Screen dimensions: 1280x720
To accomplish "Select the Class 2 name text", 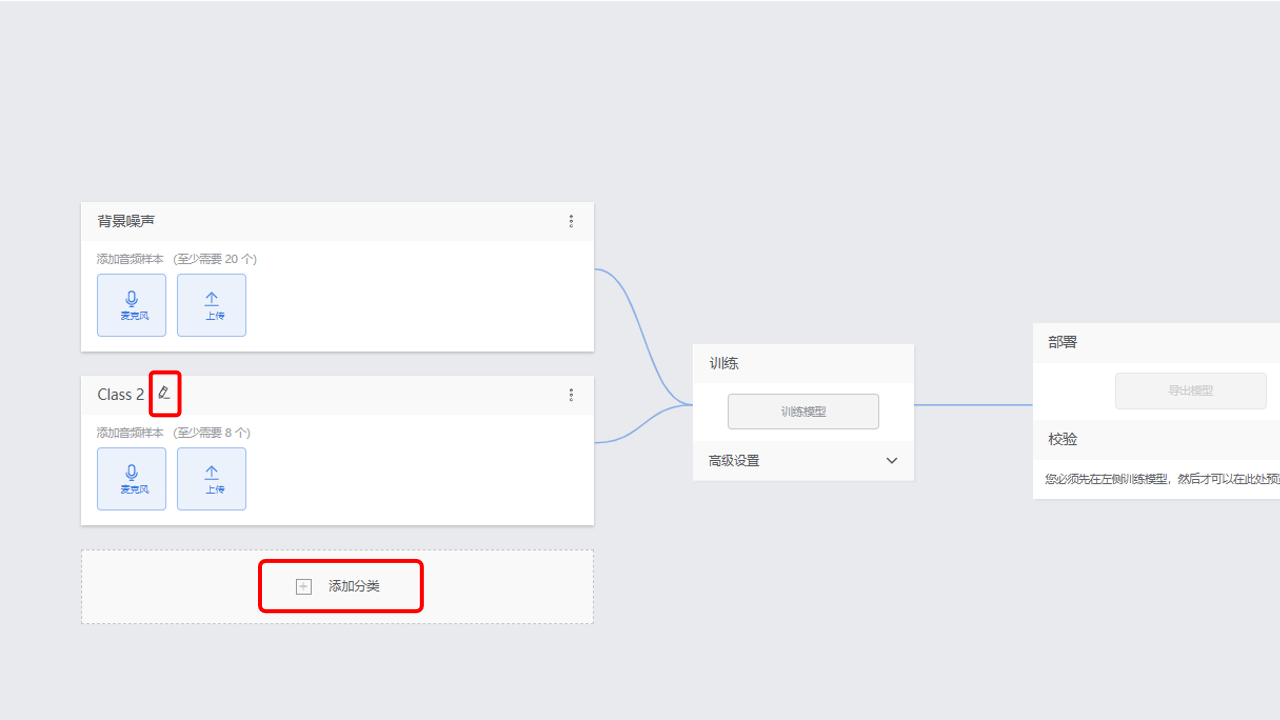I will point(120,395).
